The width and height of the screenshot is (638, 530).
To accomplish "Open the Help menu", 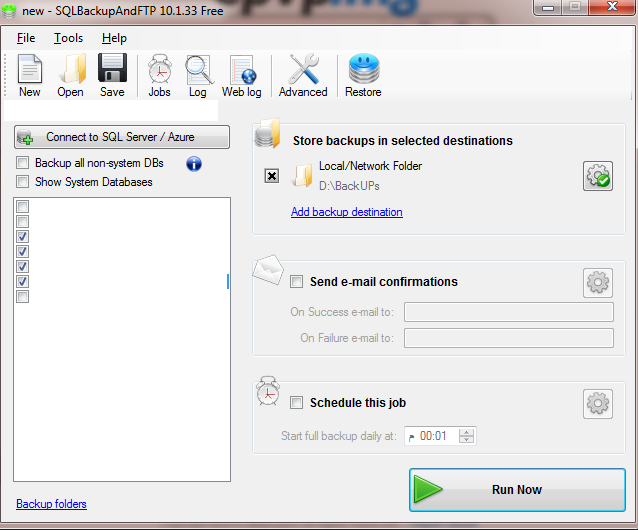I will [114, 38].
